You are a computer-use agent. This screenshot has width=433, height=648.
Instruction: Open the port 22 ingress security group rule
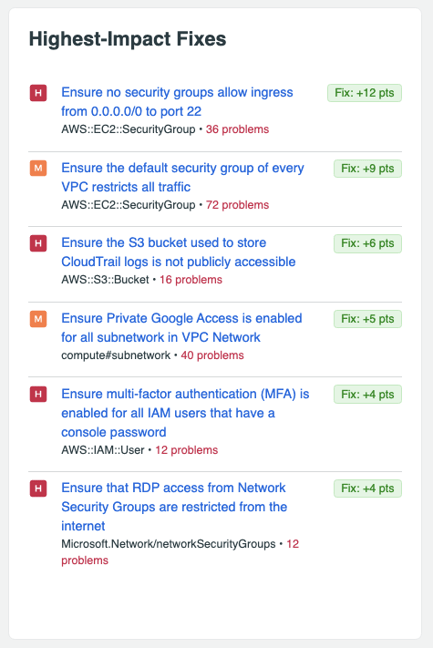point(177,102)
